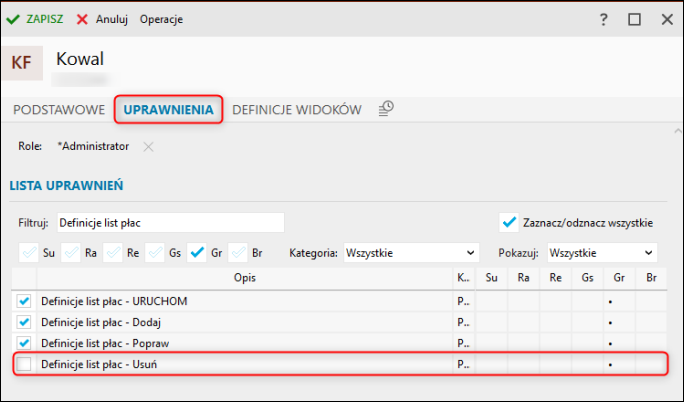This screenshot has height=402, width=684.
Task: Collapse the section with the right-edge chevron
Action: tap(677, 131)
